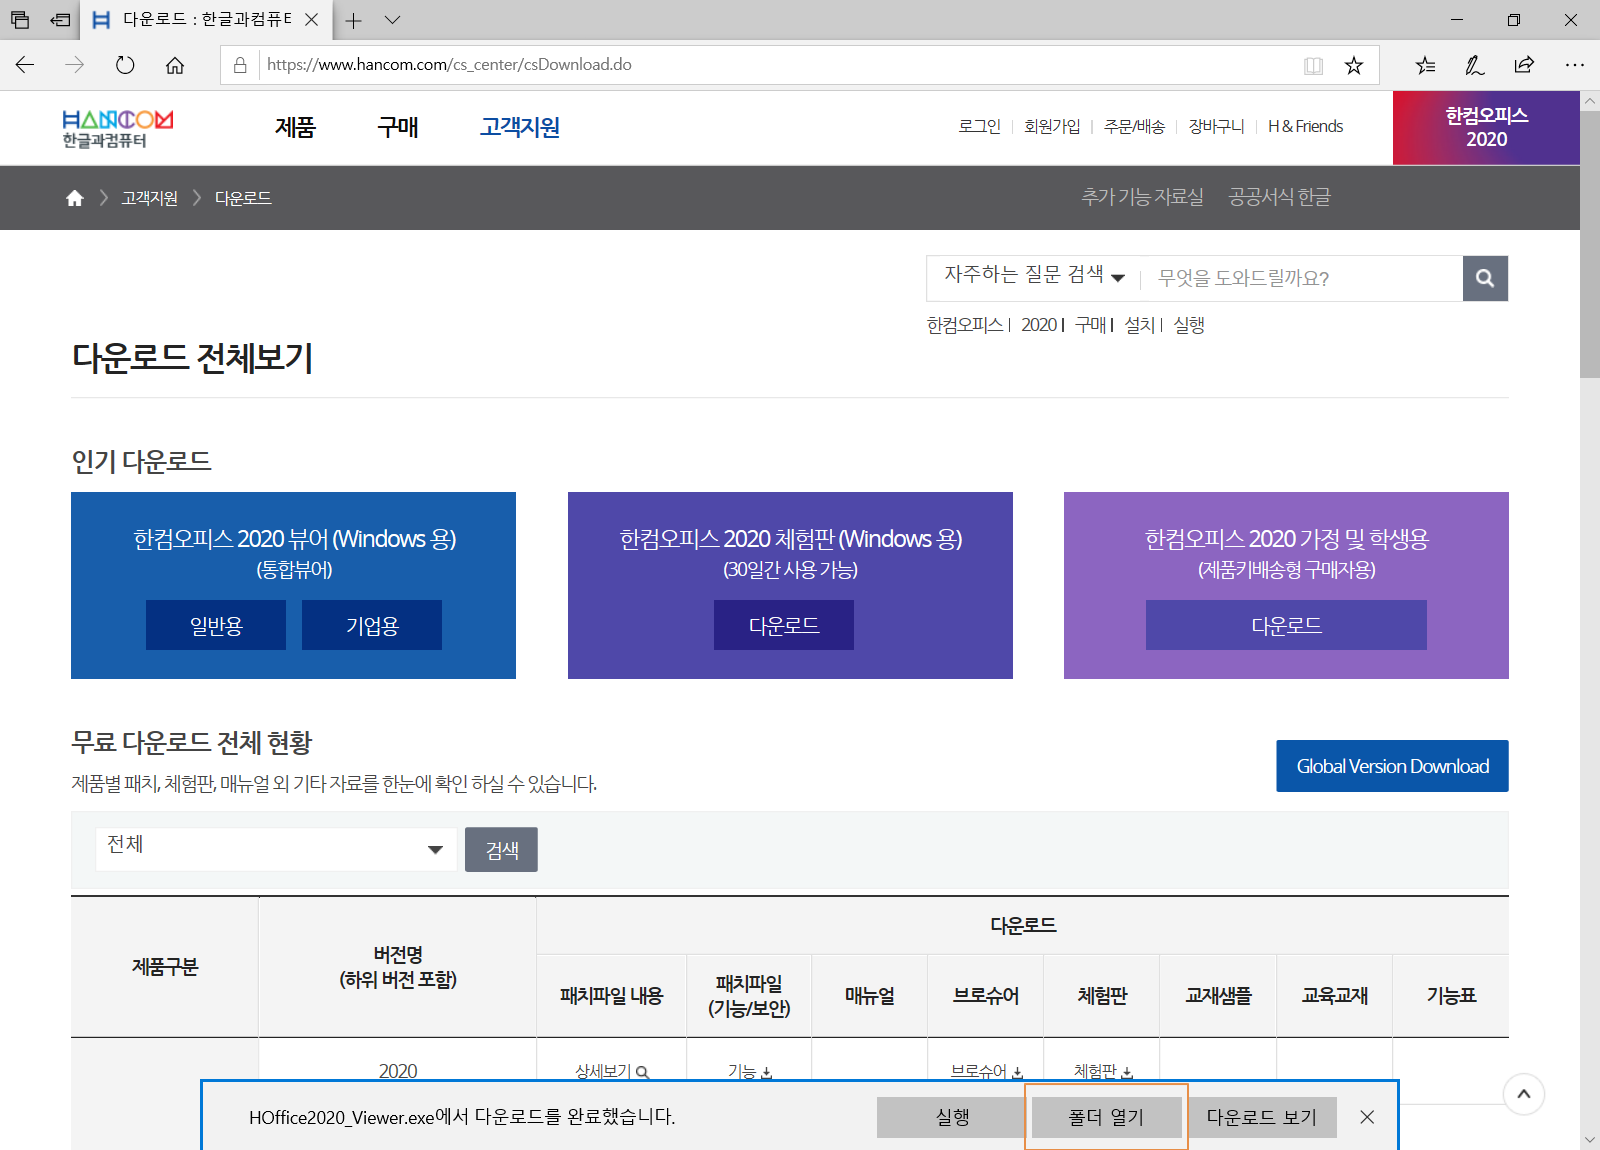1600x1150 pixels.
Task: Open the browser home page
Action: [x=175, y=65]
